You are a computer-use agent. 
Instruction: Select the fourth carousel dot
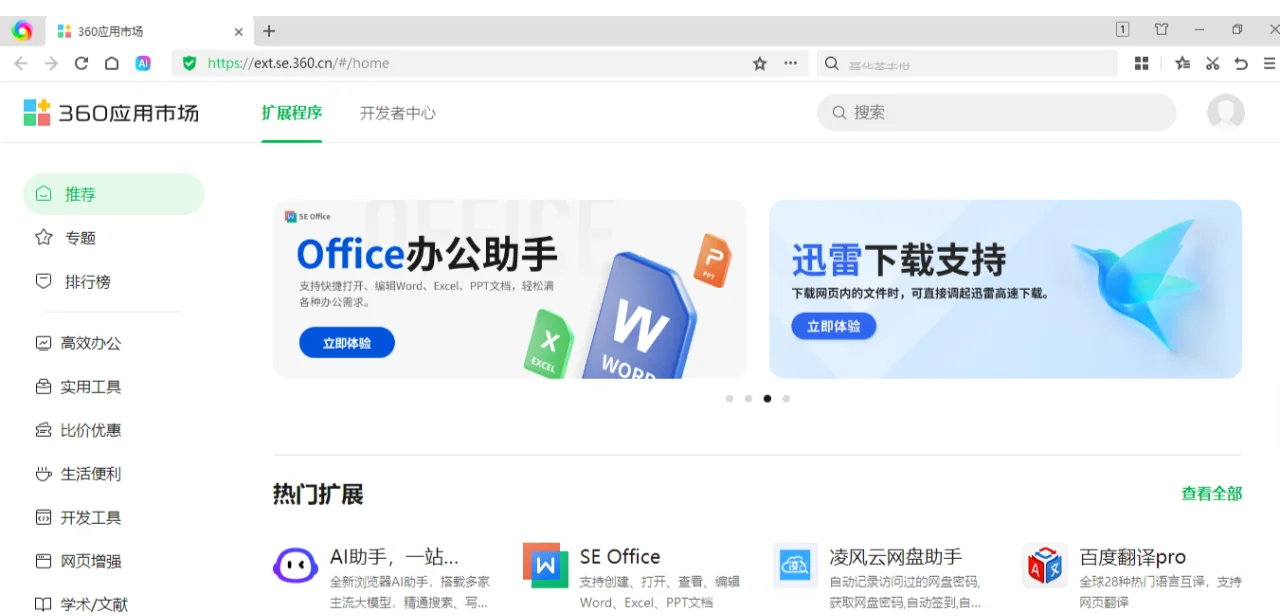(786, 398)
